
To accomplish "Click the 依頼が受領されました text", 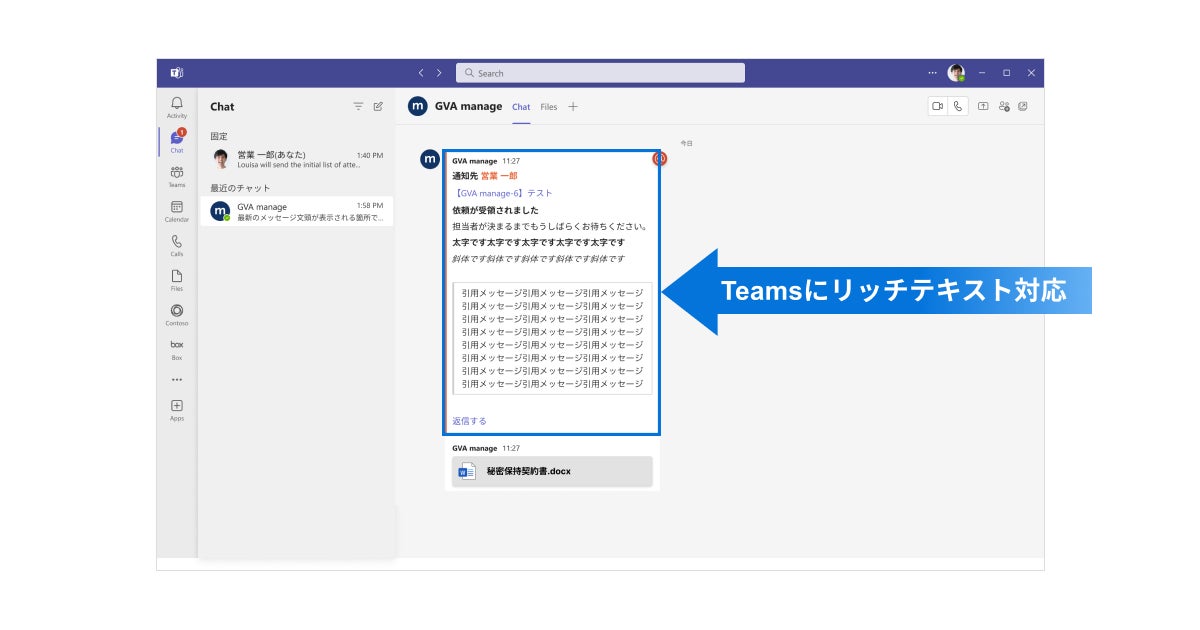I will pos(495,210).
